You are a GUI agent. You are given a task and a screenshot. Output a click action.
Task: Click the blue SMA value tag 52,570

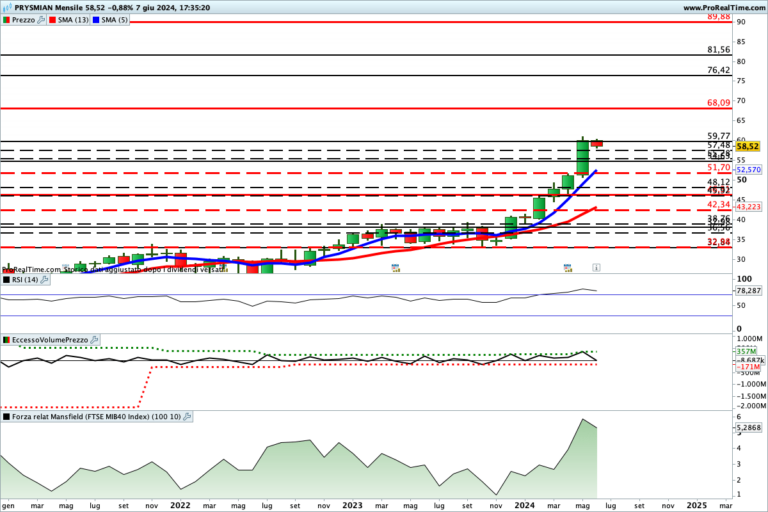click(x=748, y=170)
